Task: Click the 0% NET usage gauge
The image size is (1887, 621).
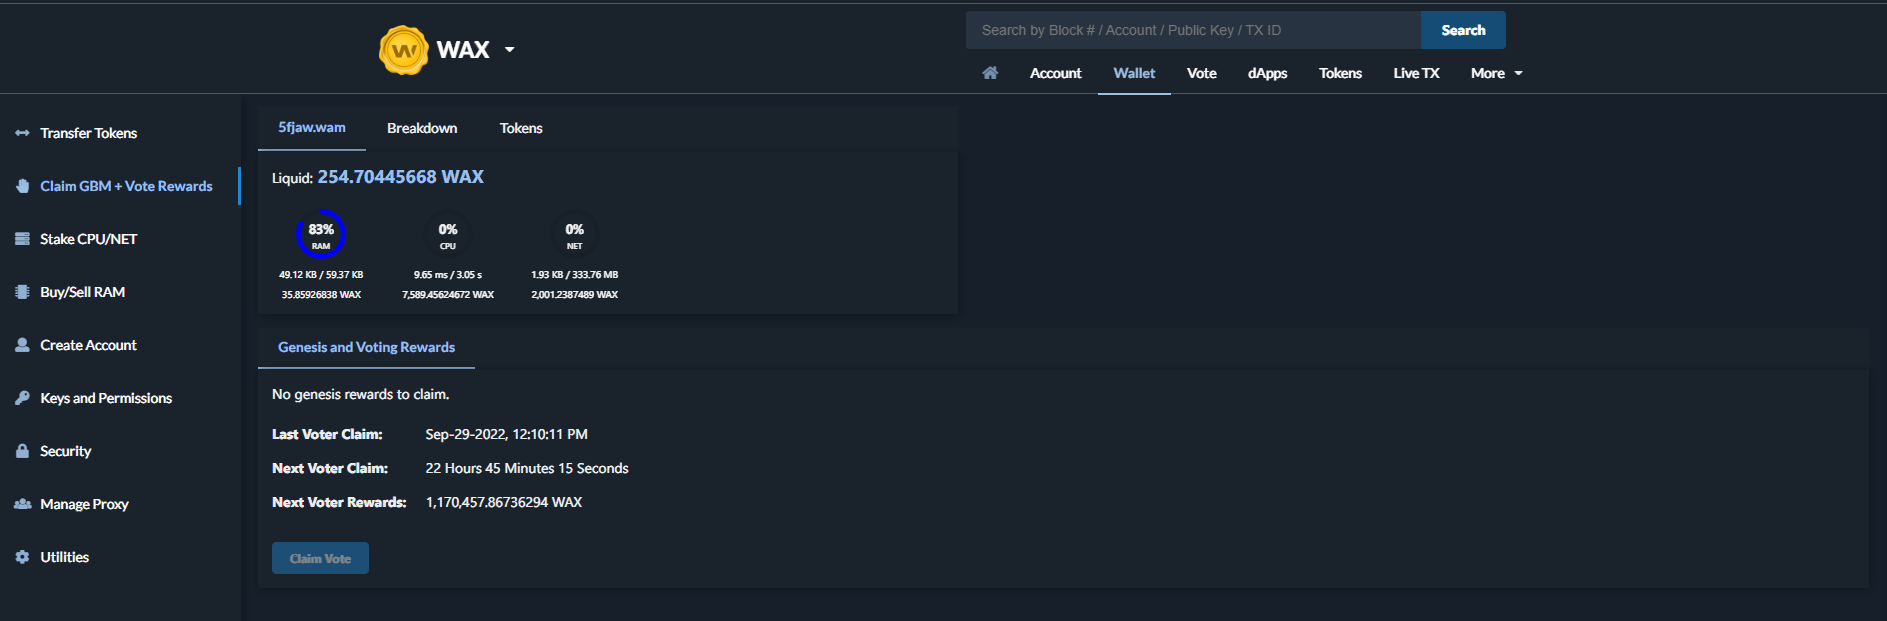Action: 575,234
